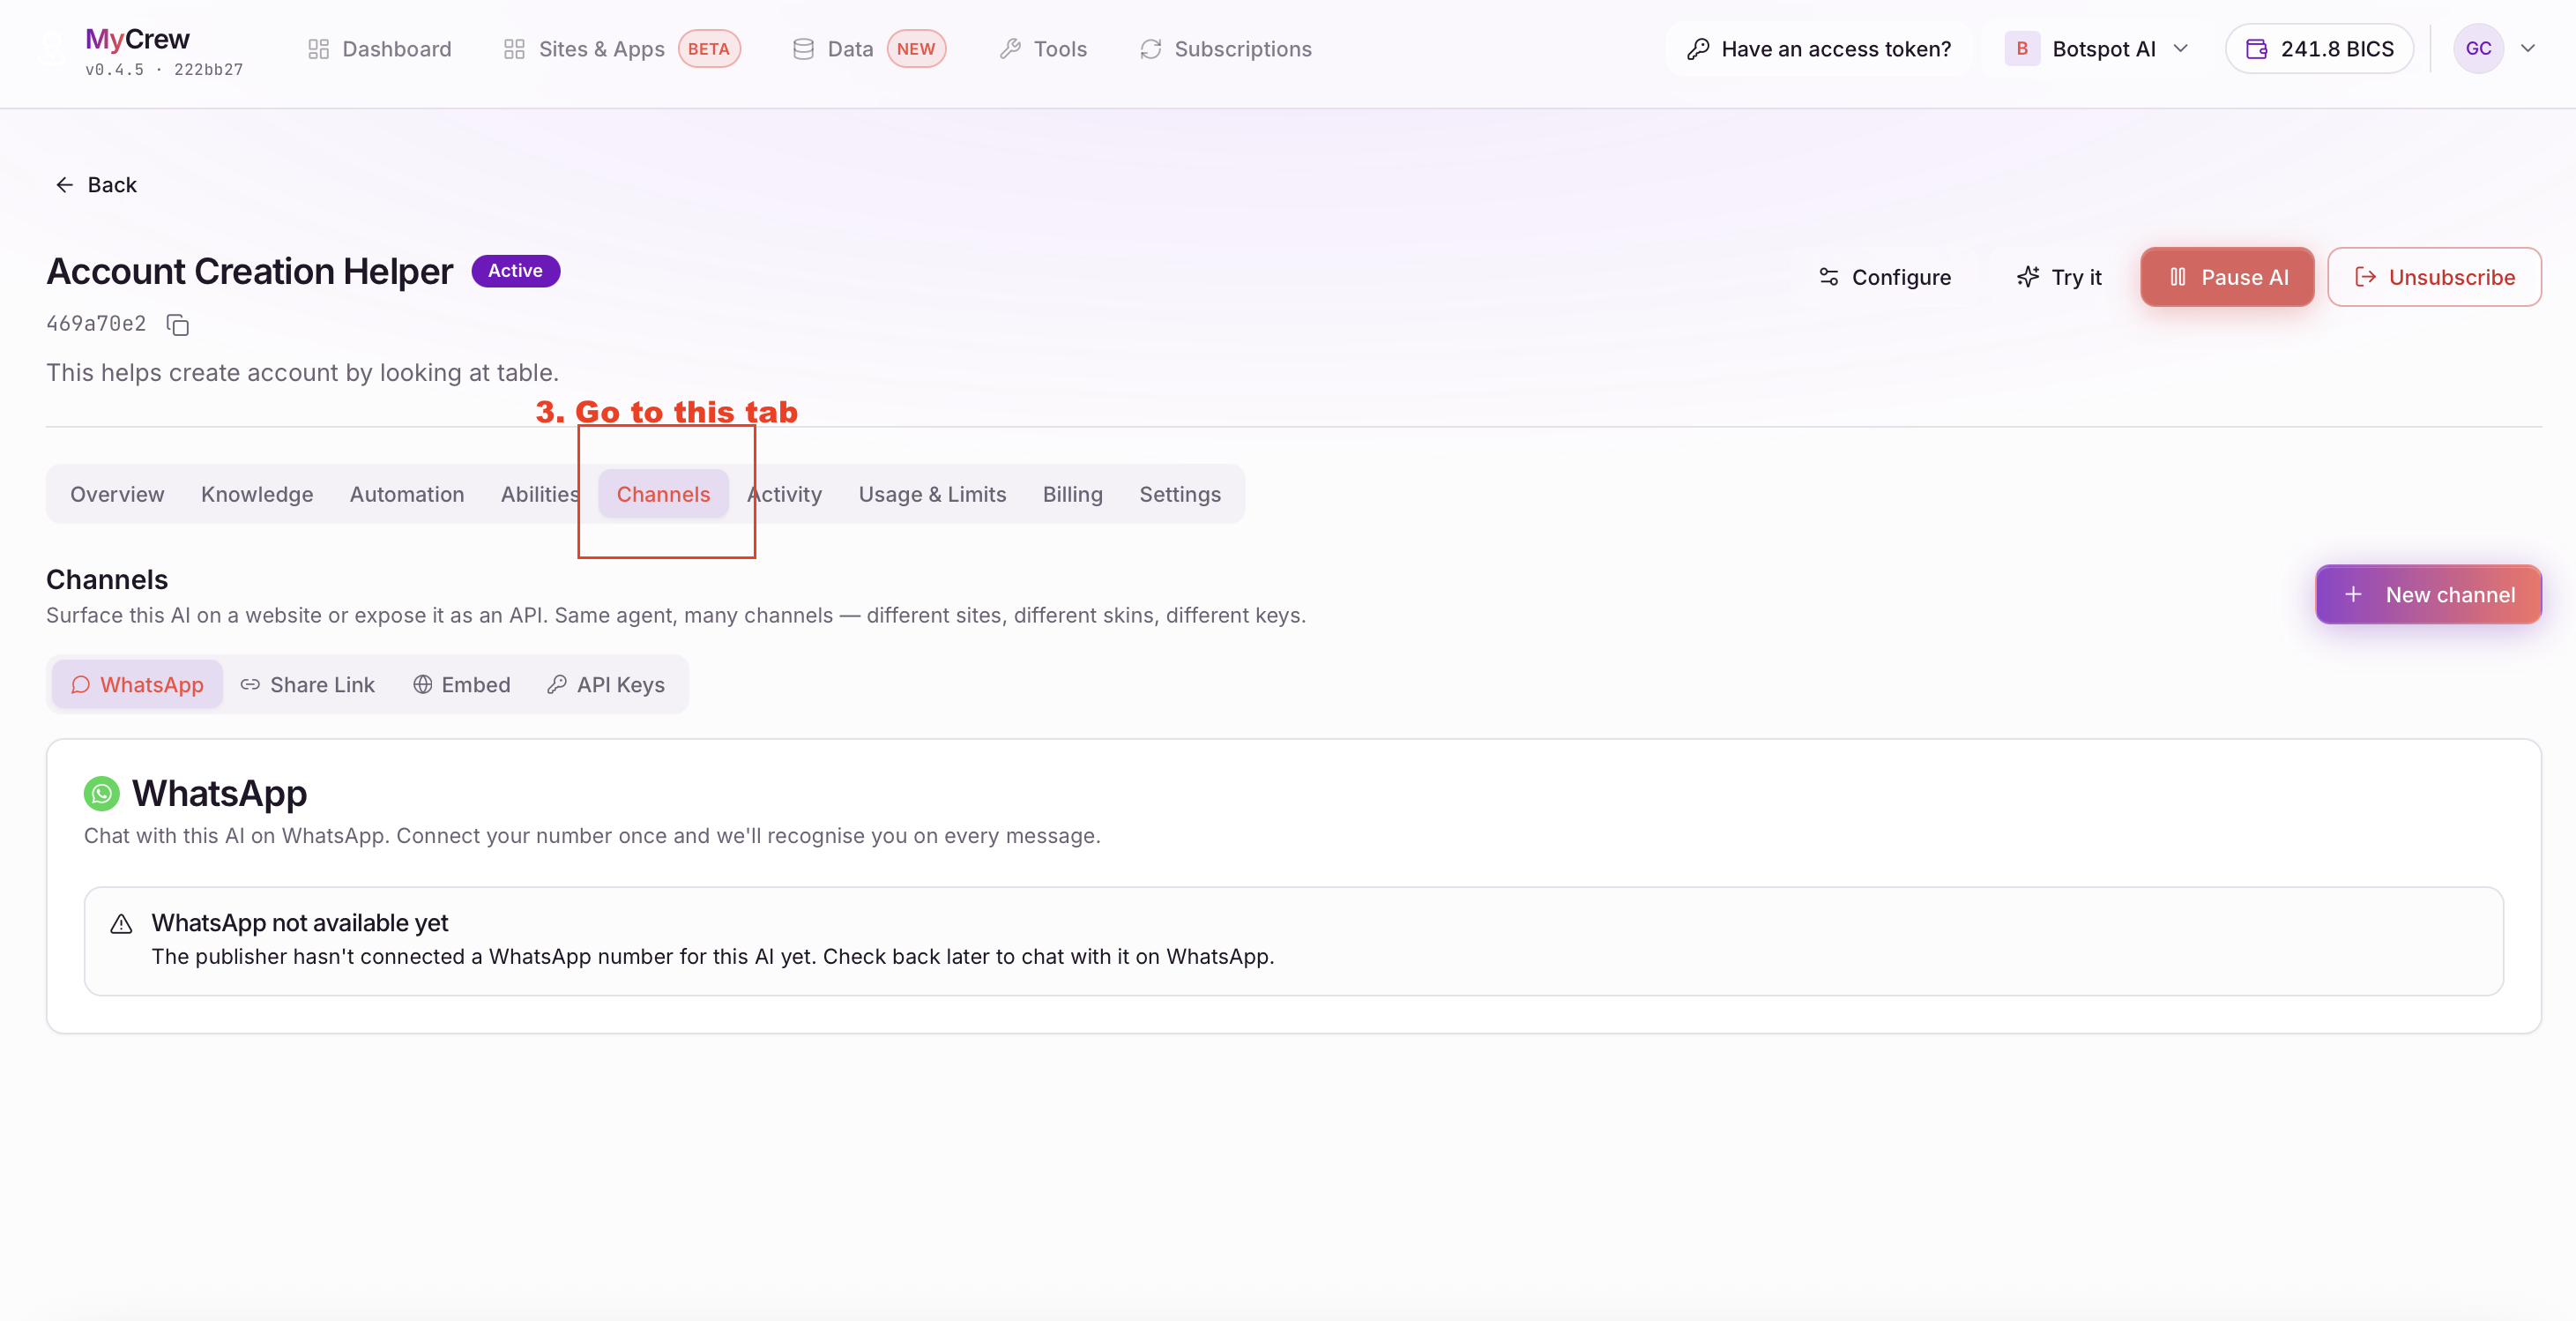2576x1321 pixels.
Task: Click the Account Creation Helper title
Action: coord(250,272)
